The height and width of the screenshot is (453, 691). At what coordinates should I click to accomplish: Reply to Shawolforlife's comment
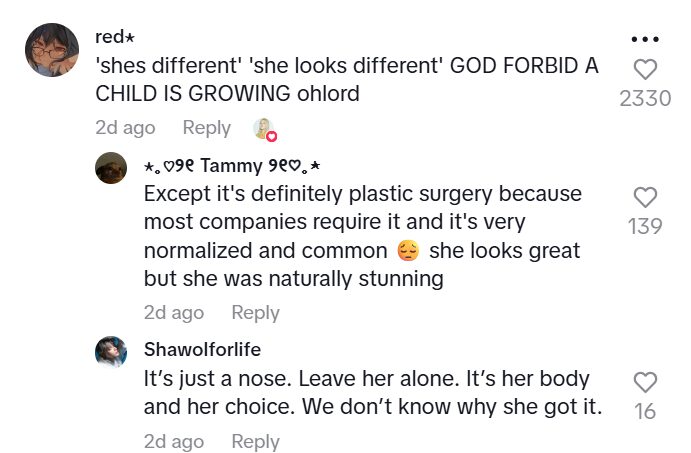pyautogui.click(x=255, y=441)
